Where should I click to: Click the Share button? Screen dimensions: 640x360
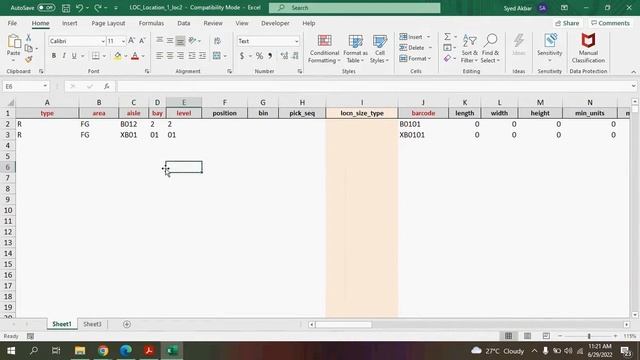567,23
